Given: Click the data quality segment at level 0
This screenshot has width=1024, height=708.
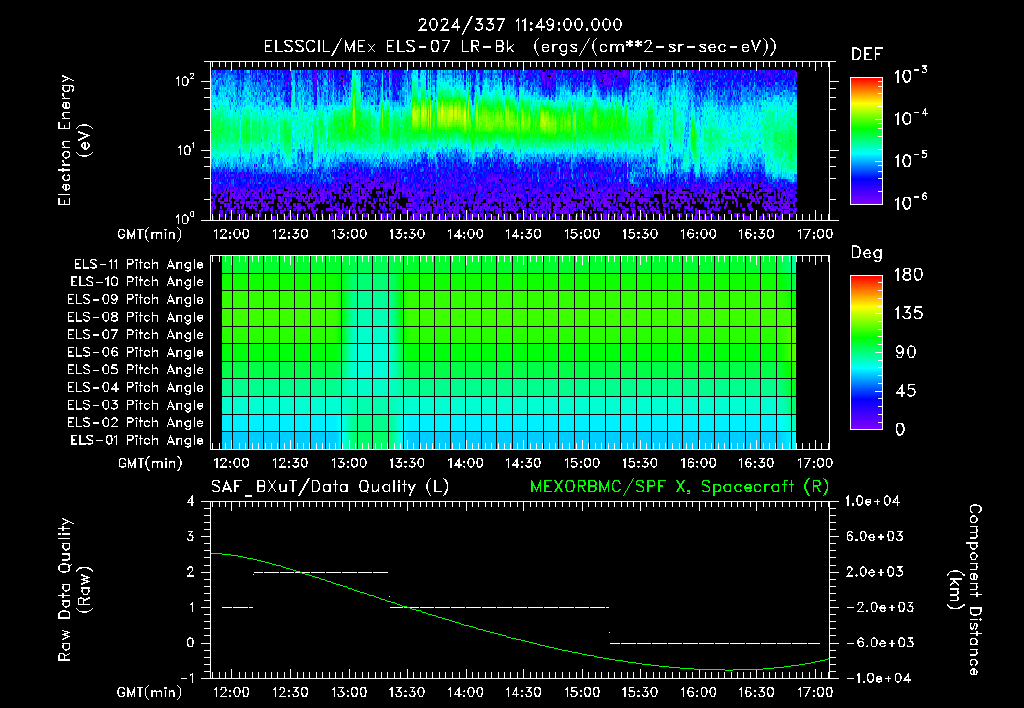Looking at the screenshot, I should pos(715,643).
